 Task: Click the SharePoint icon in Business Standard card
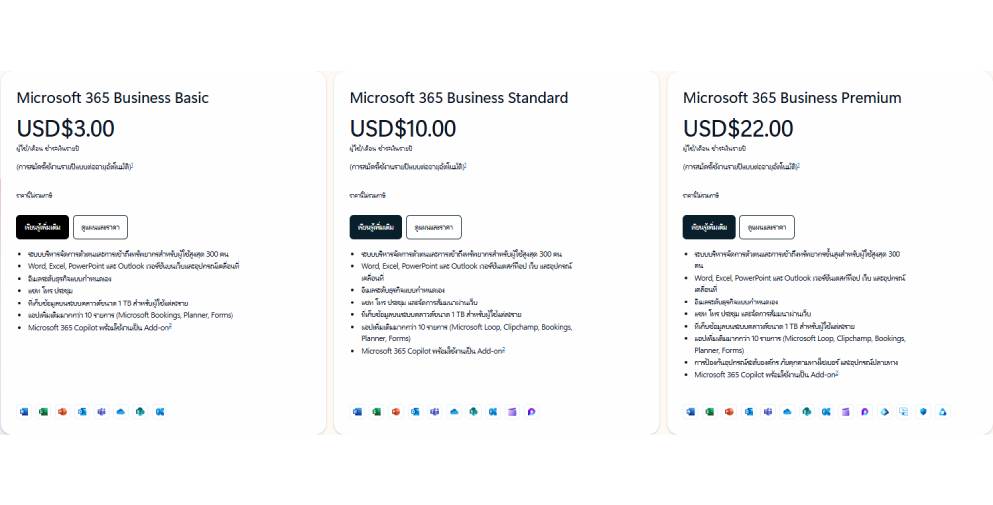click(x=473, y=412)
